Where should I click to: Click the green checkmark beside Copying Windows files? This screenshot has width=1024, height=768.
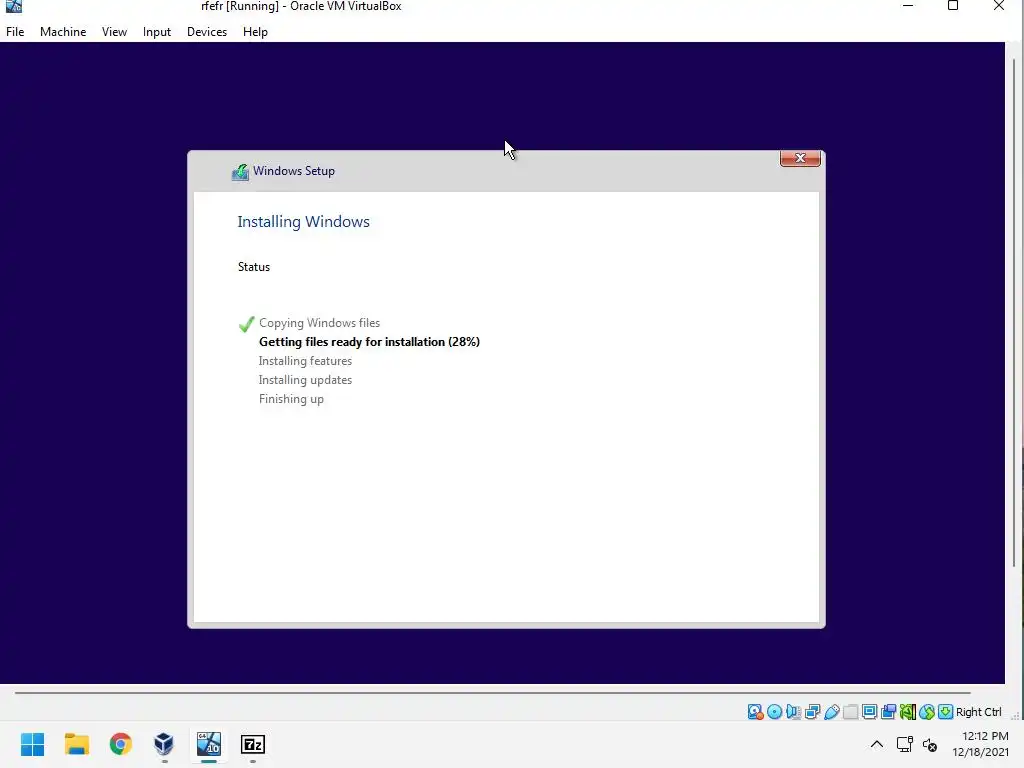click(246, 324)
